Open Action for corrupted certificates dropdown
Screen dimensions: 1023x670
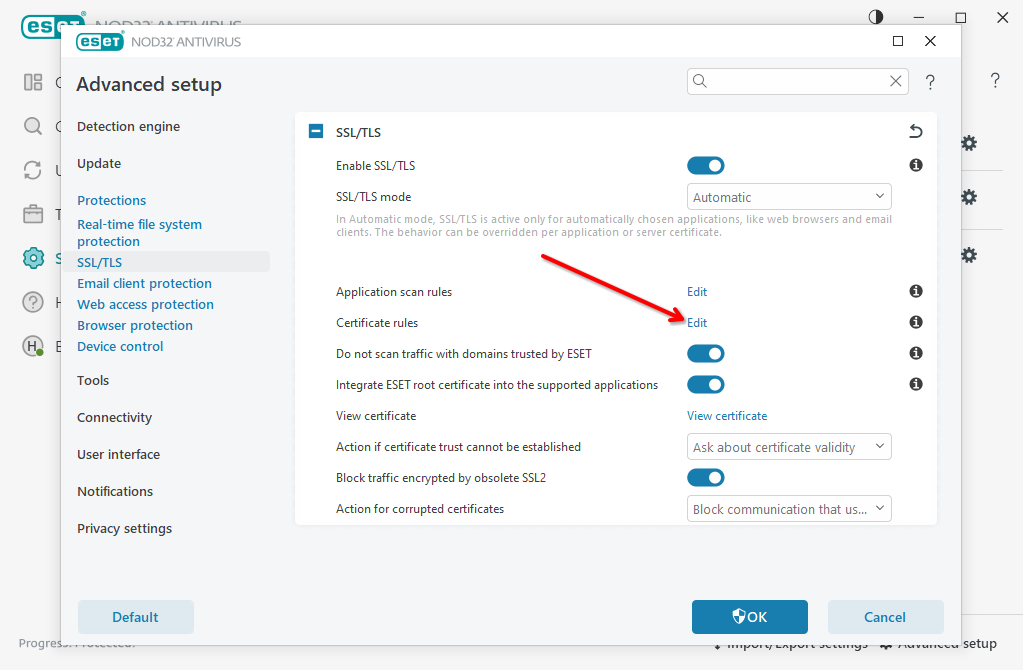pyautogui.click(x=789, y=509)
